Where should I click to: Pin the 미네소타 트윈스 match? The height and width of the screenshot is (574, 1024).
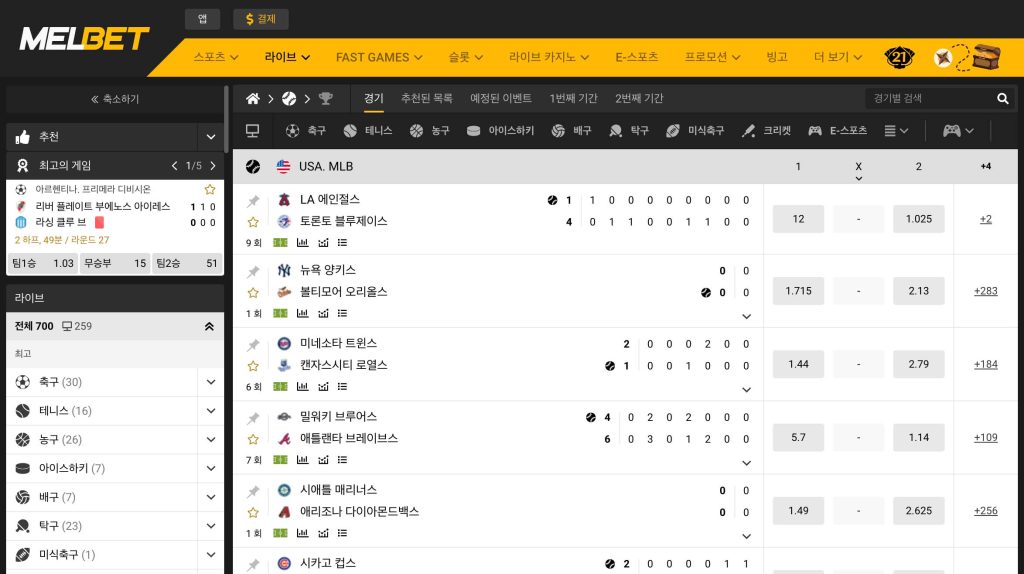[253, 344]
